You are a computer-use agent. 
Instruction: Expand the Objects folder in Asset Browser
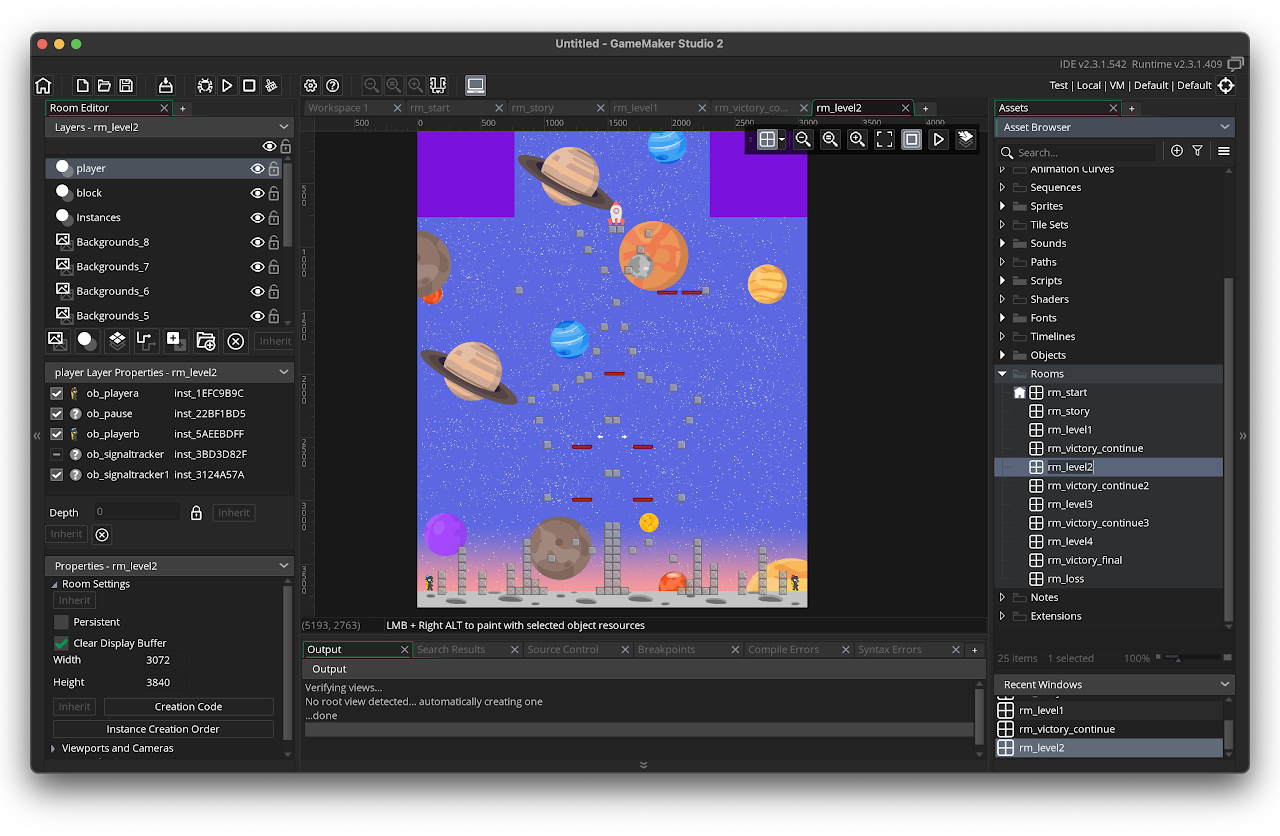(1002, 355)
